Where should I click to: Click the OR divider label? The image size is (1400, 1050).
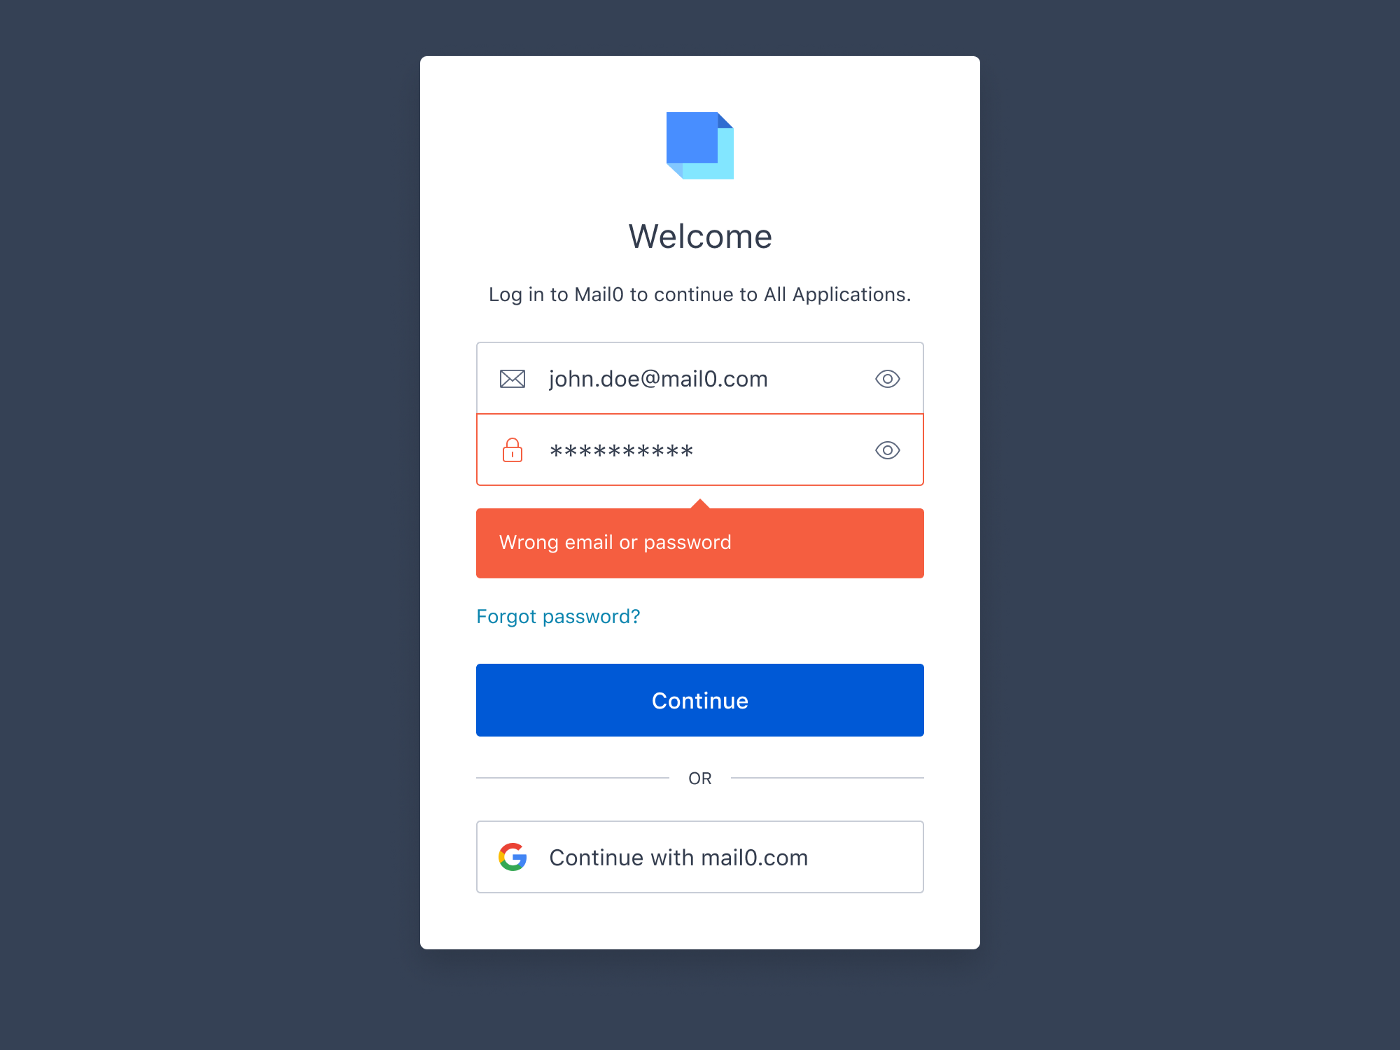pyautogui.click(x=700, y=778)
